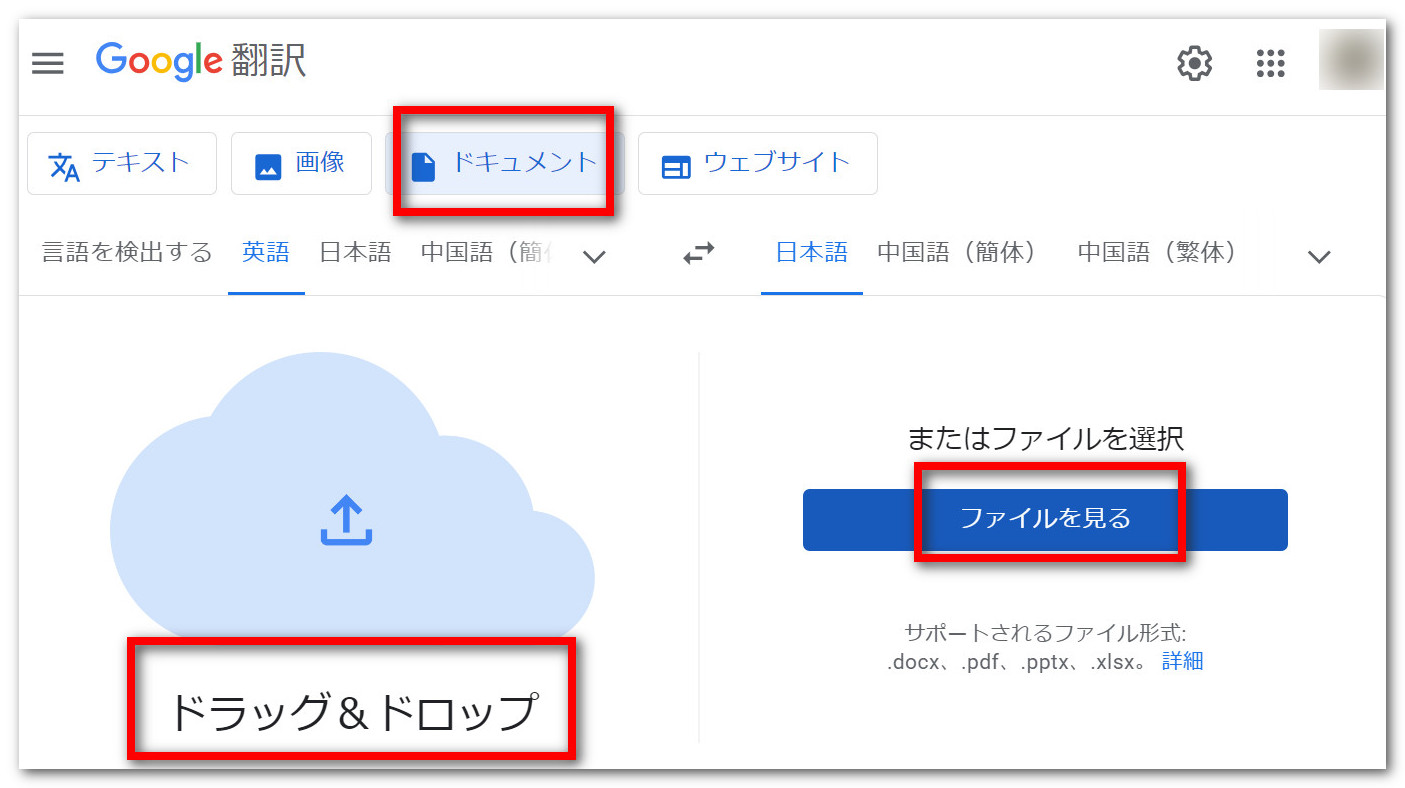Open the Google apps grid
This screenshot has height=788, width=1405.
coord(1270,64)
